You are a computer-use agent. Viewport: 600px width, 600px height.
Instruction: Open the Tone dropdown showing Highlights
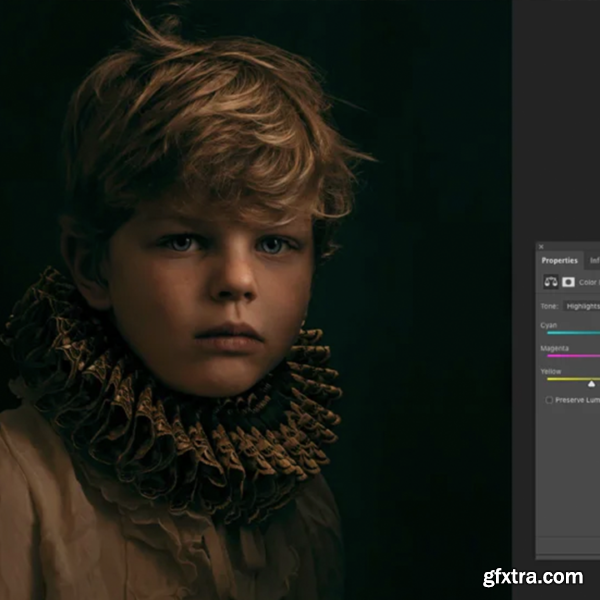(x=582, y=306)
